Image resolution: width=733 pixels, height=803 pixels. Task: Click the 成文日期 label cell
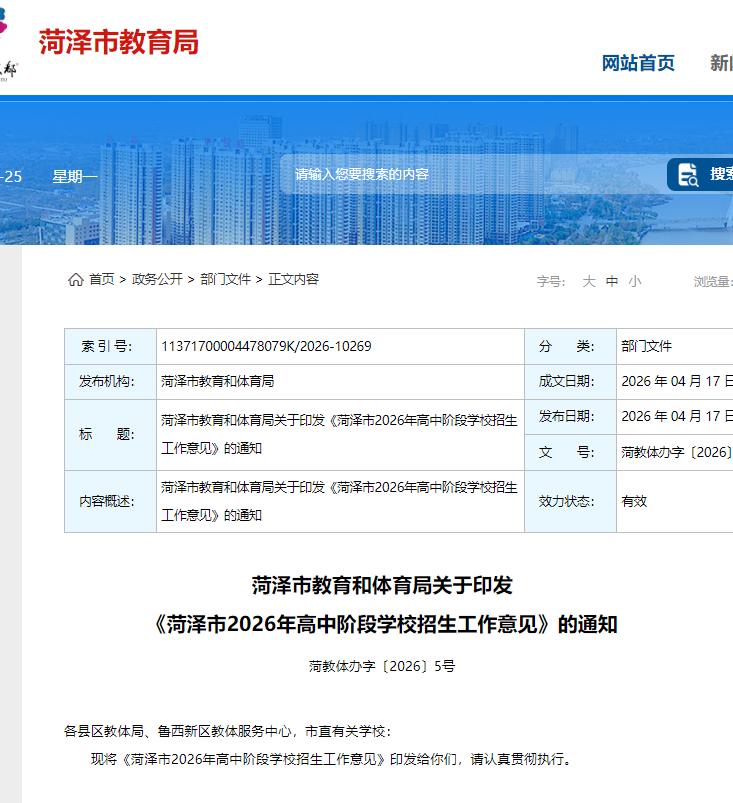click(570, 382)
